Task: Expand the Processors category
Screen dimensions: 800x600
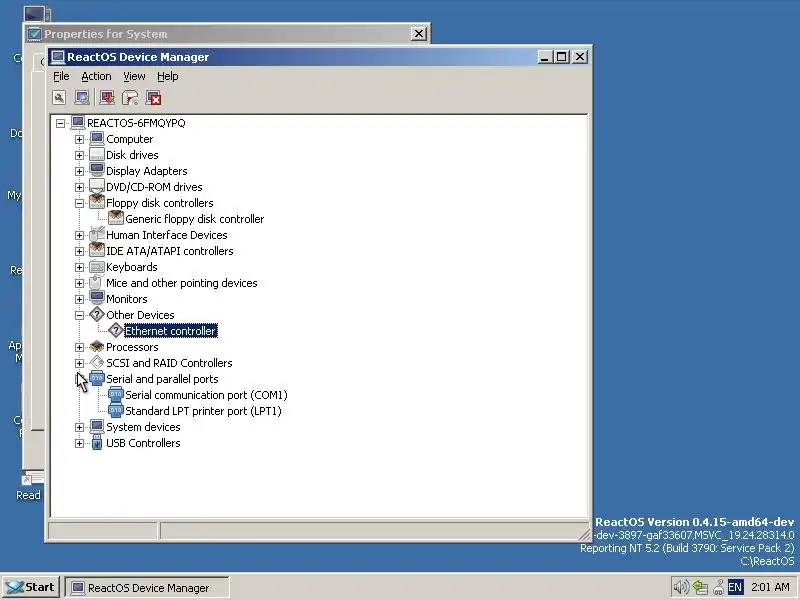Action: (x=79, y=347)
